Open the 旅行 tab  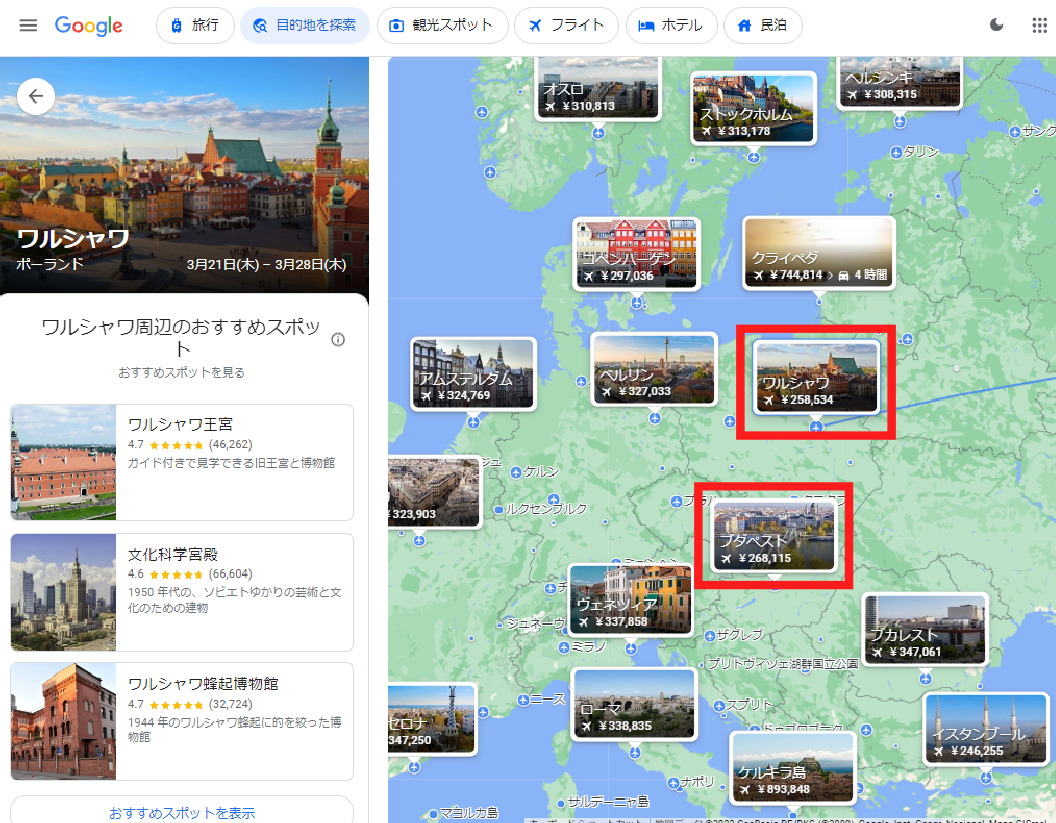195,26
